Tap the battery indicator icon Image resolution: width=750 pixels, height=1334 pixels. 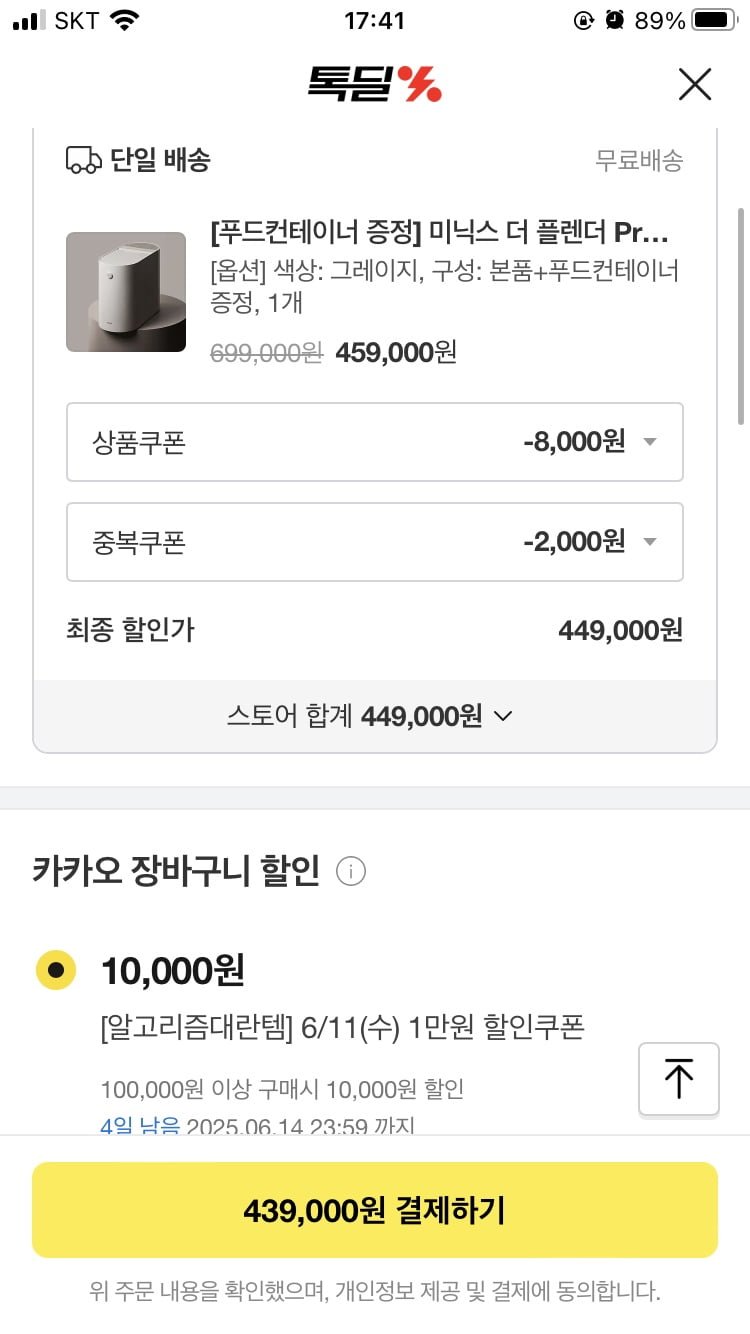[x=714, y=21]
